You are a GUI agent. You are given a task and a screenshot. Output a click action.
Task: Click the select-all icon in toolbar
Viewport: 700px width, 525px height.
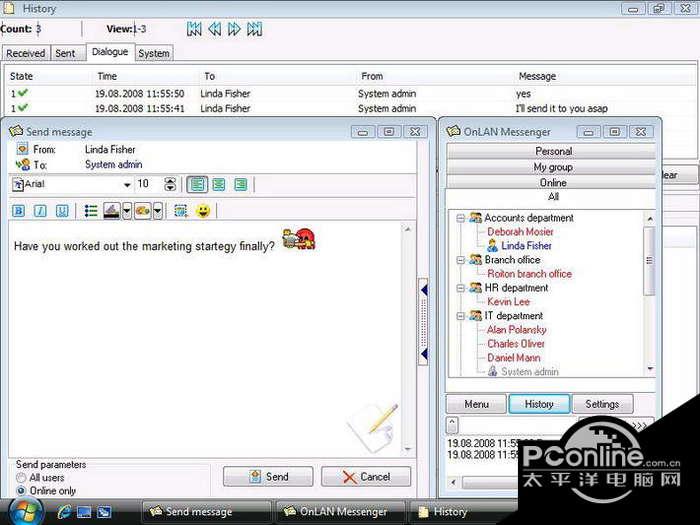click(180, 211)
